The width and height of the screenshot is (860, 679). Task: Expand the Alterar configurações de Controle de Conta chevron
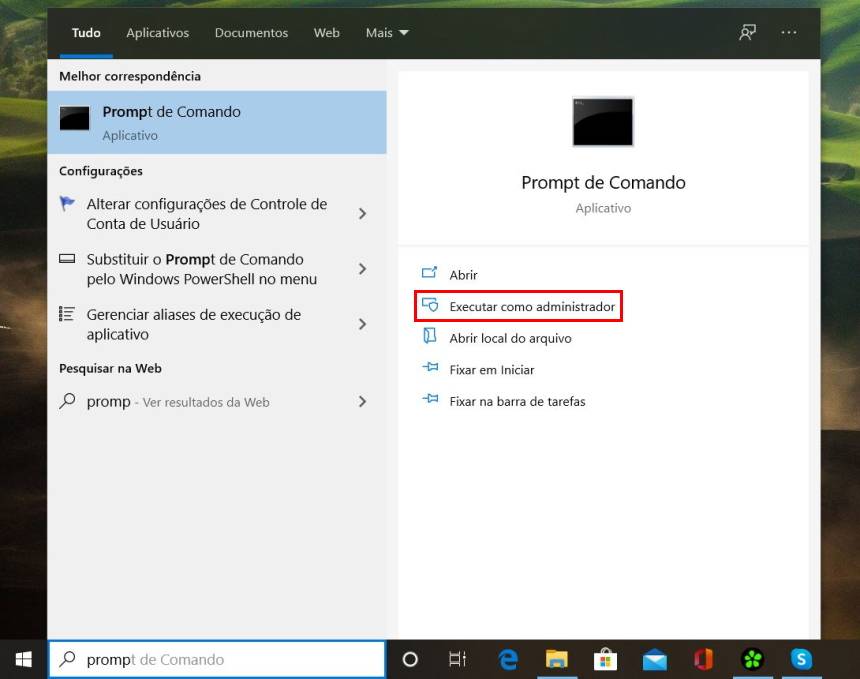(x=362, y=213)
